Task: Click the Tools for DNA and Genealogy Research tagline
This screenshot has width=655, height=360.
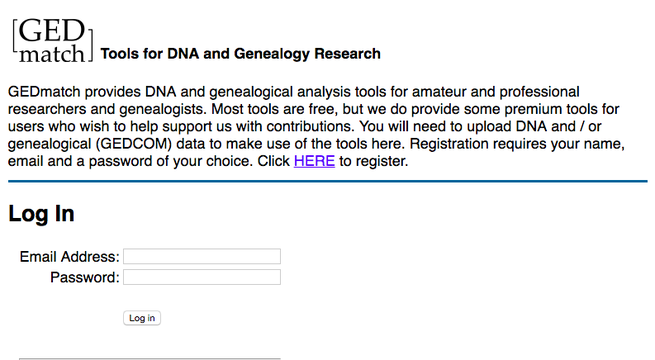Action: click(x=241, y=54)
